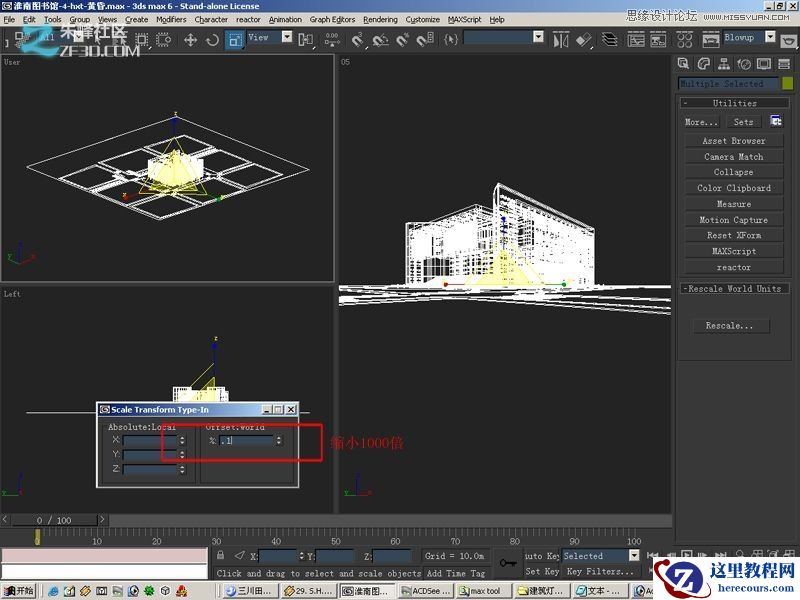This screenshot has width=800, height=600.
Task: Open the Rendering menu
Action: (380, 19)
